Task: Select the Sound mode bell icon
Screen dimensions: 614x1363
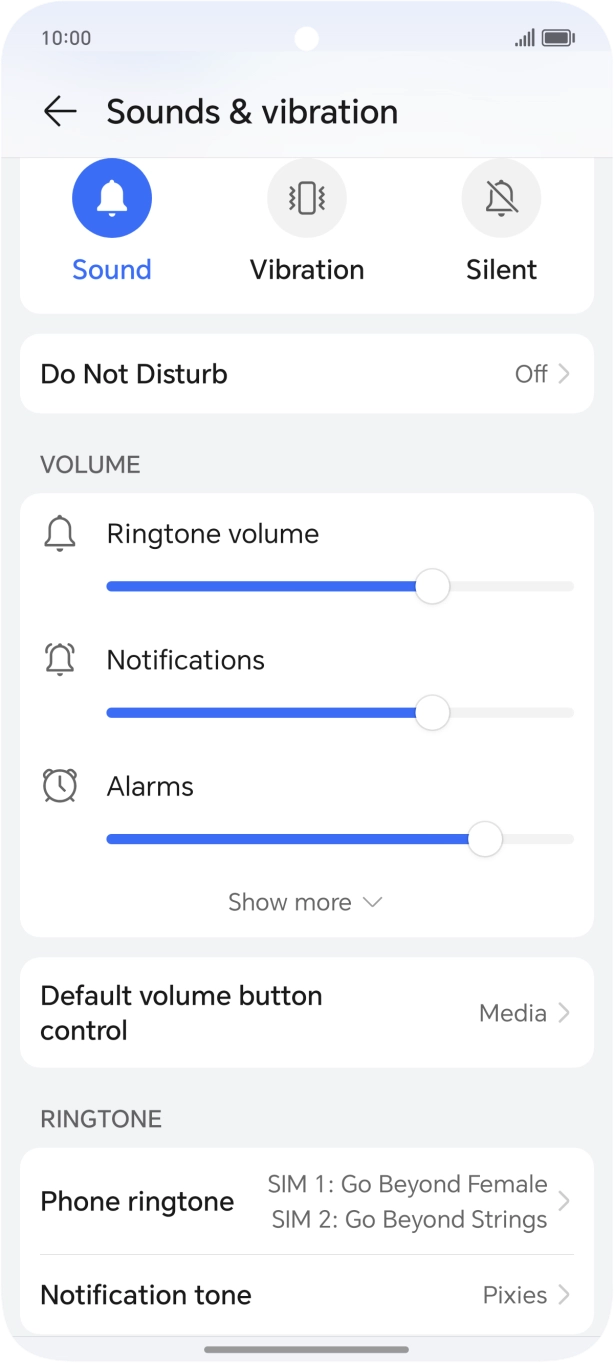Action: click(x=111, y=197)
